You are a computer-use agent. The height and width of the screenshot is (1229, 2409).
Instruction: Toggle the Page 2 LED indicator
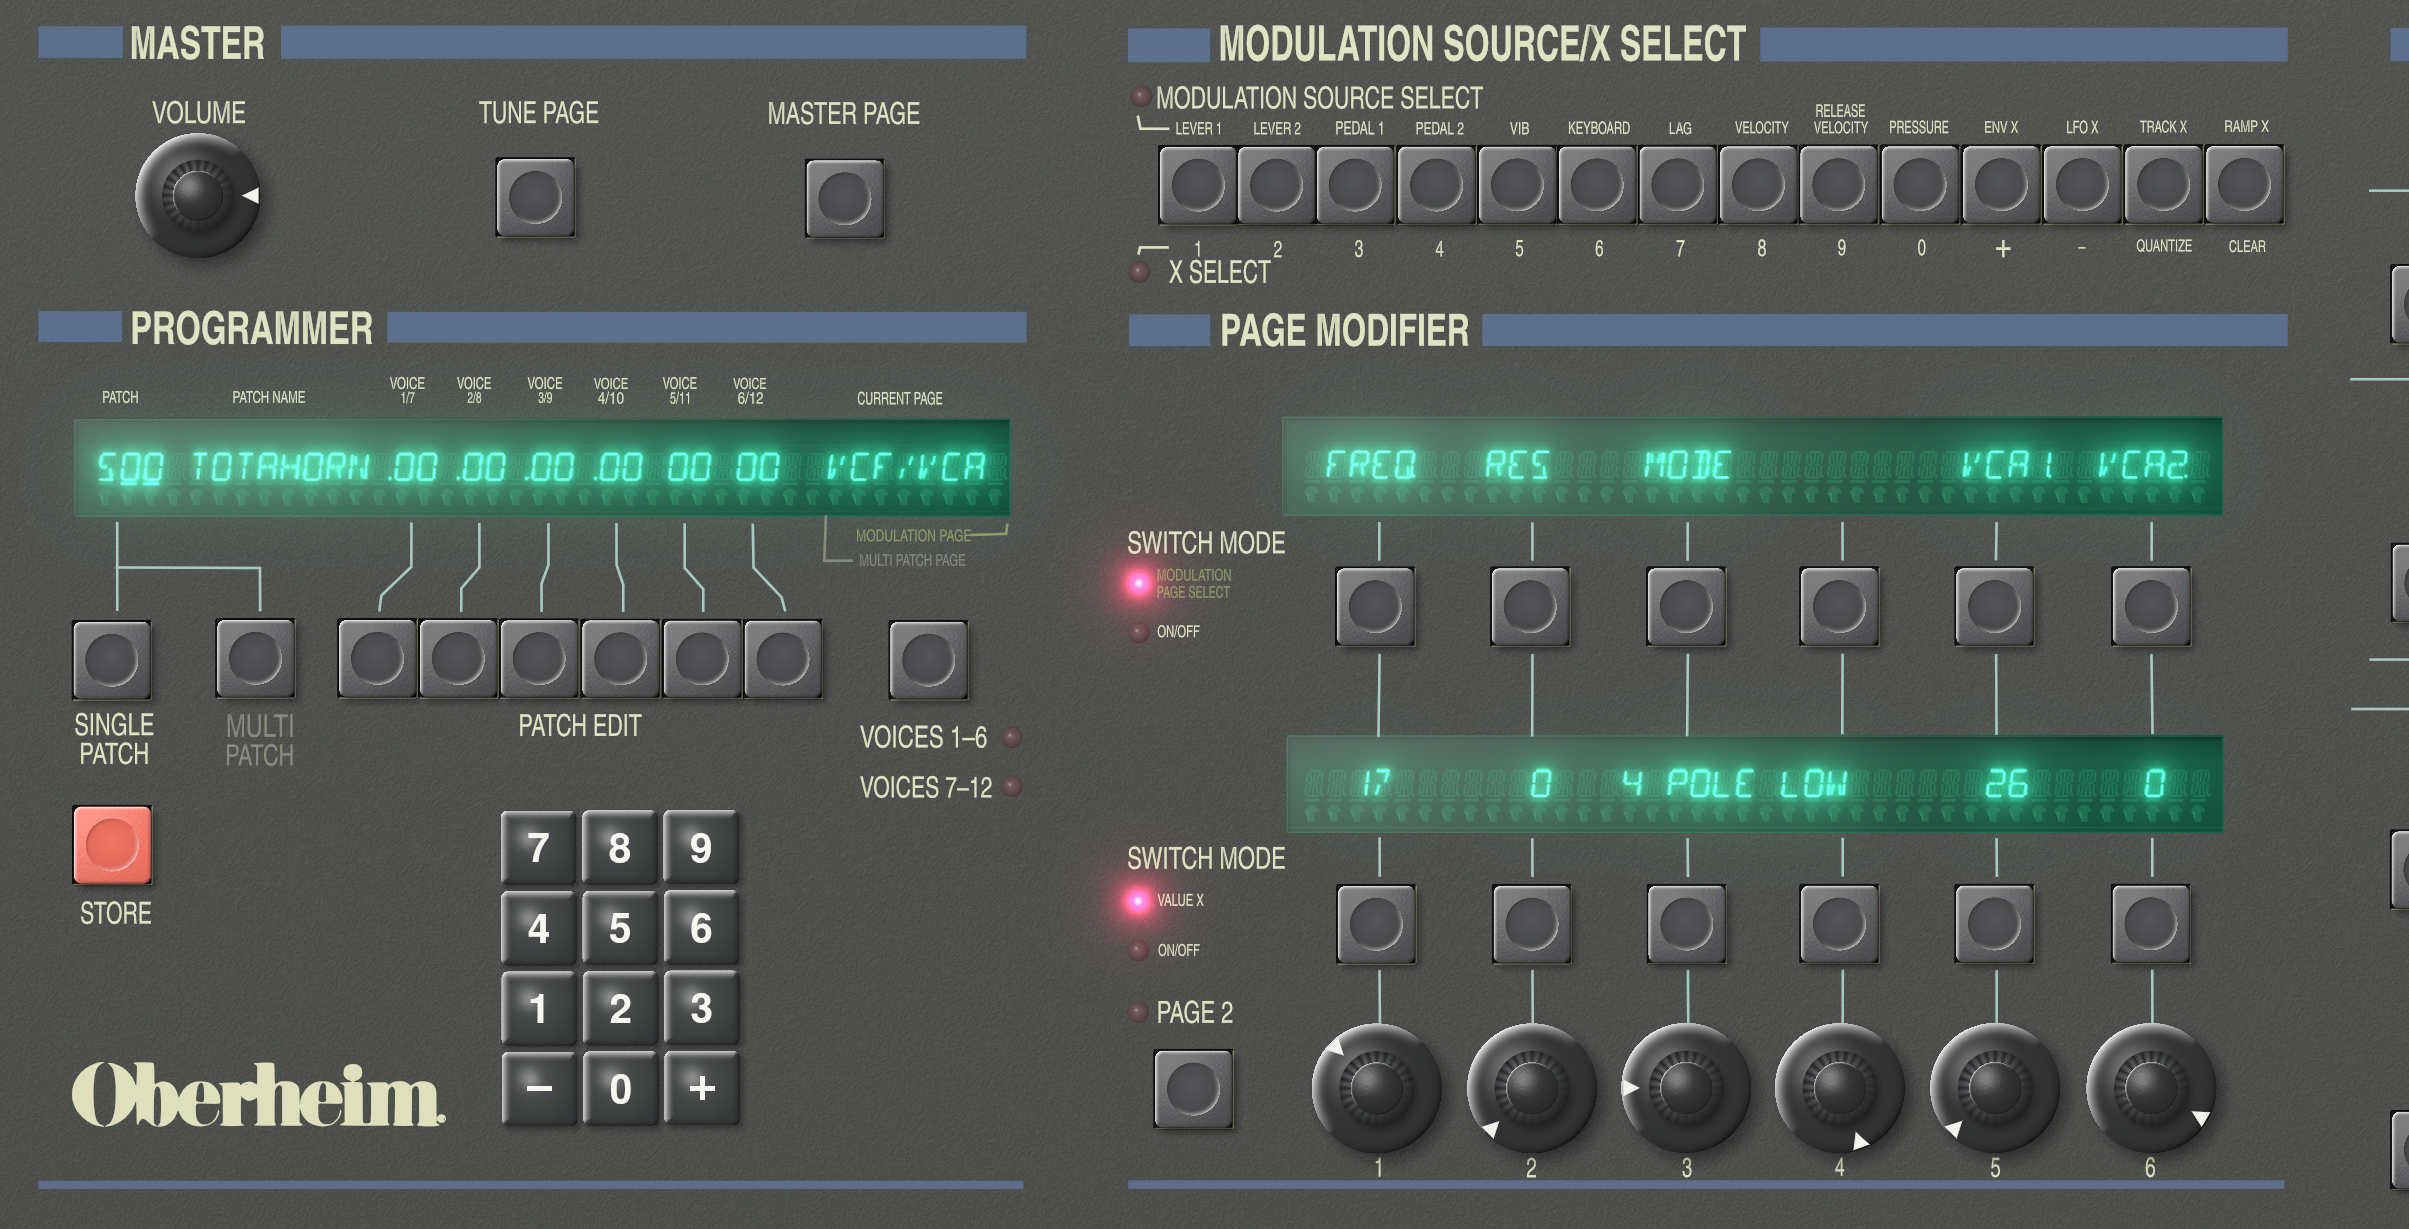[1138, 1012]
